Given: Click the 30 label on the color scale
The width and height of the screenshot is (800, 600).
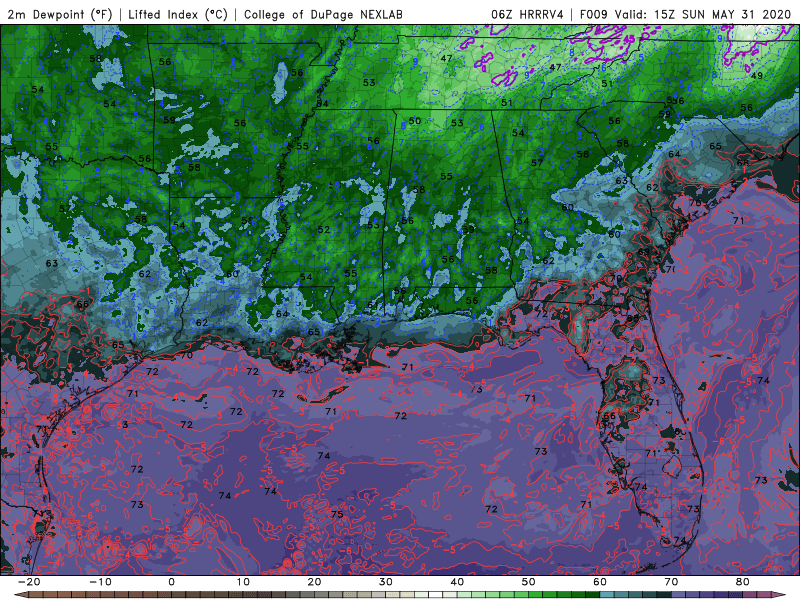Looking at the screenshot, I should 386,582.
